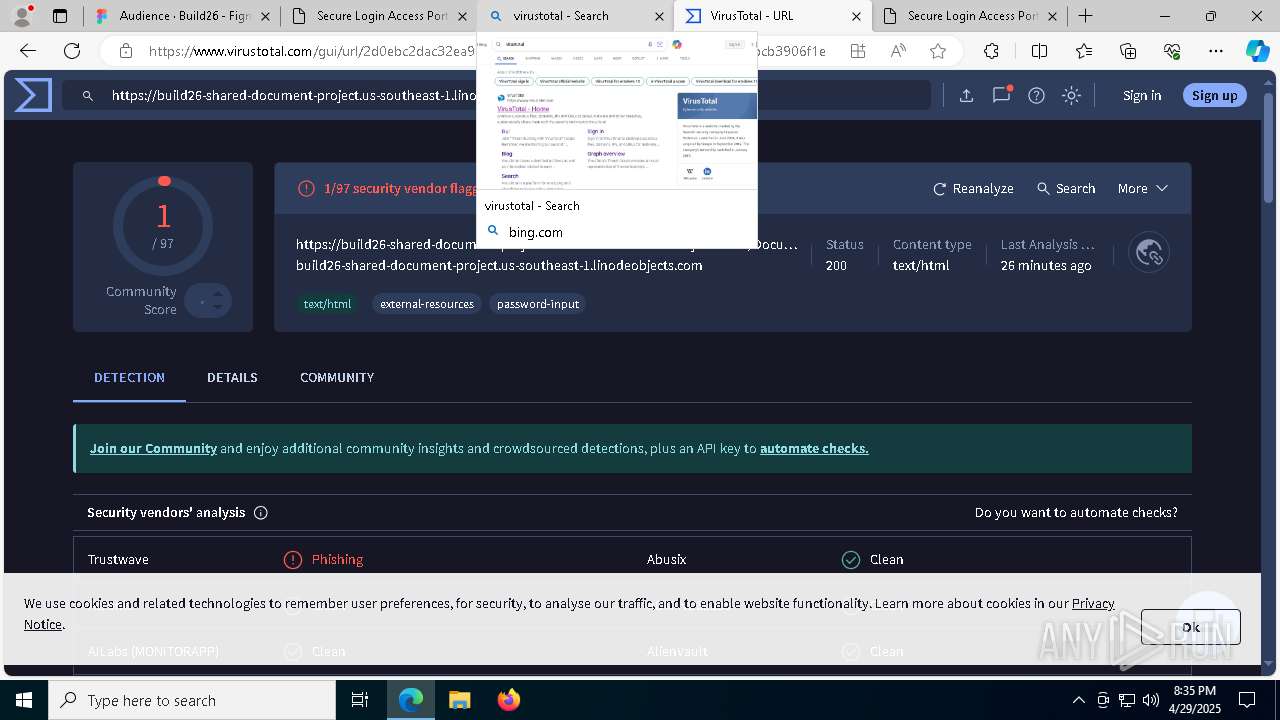Open the help question mark icon

click(x=1037, y=95)
